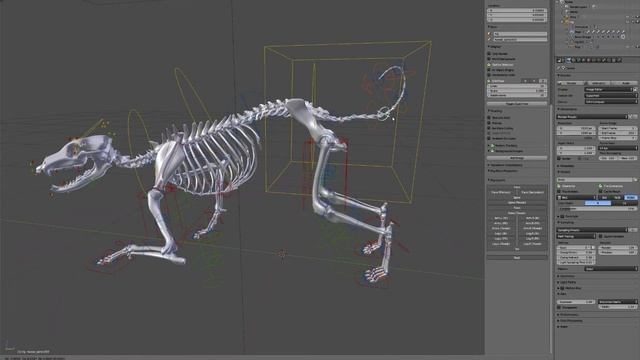This screenshot has height=360, width=640.
Task: Toggle File Extensions checkbox
Action: [x=600, y=186]
